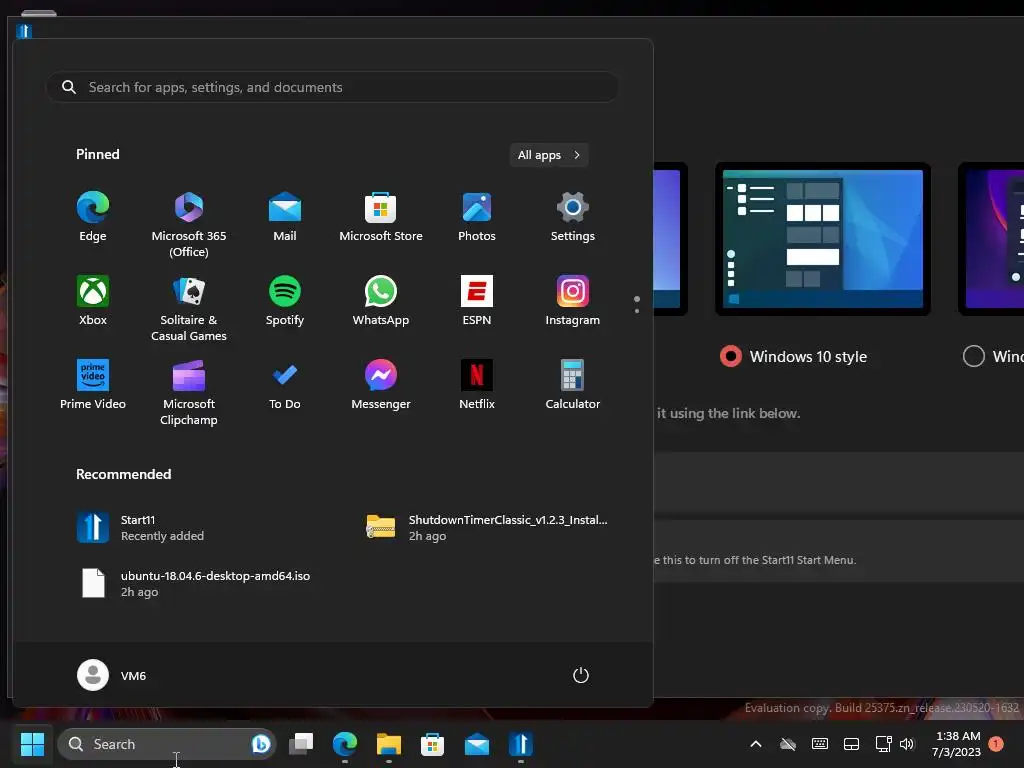Open recommended item Start11

pos(140,528)
